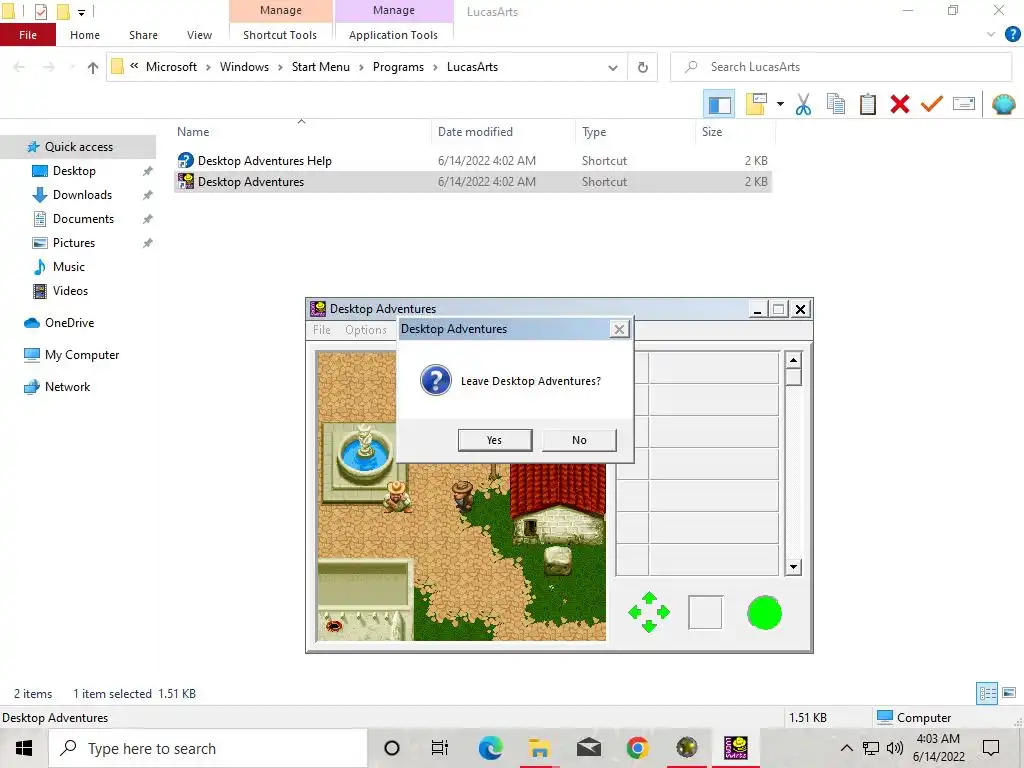Screen dimensions: 1024x768
Task: Open Videos in navigation pane
Action: pyautogui.click(x=70, y=291)
